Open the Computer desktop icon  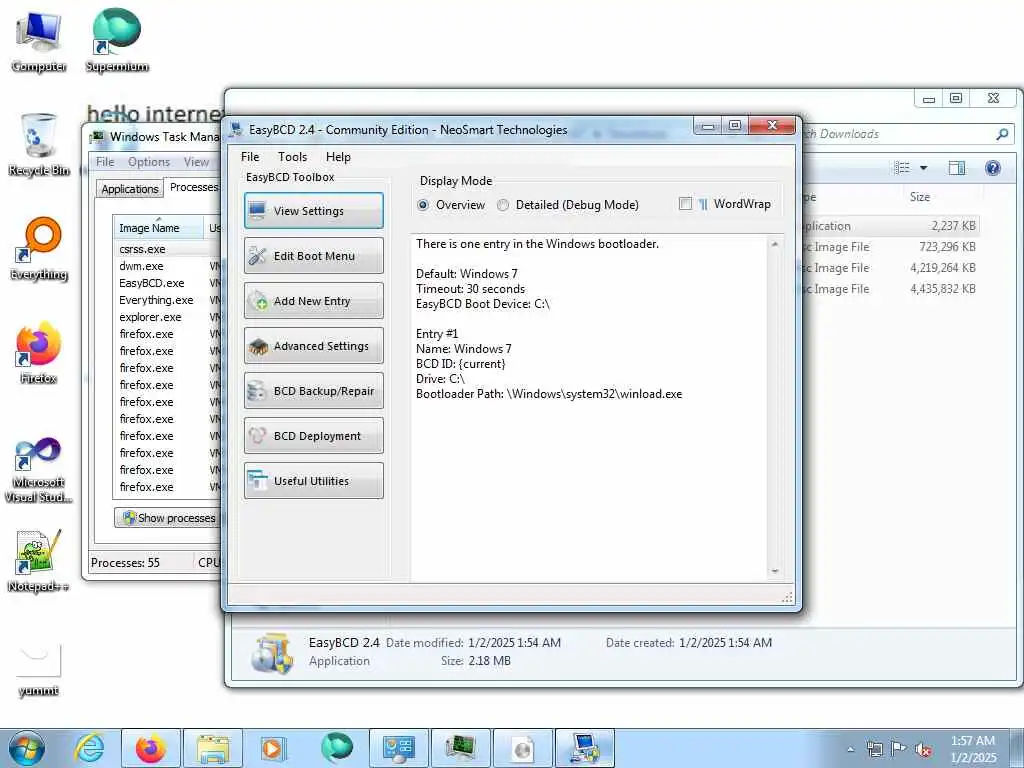point(39,40)
